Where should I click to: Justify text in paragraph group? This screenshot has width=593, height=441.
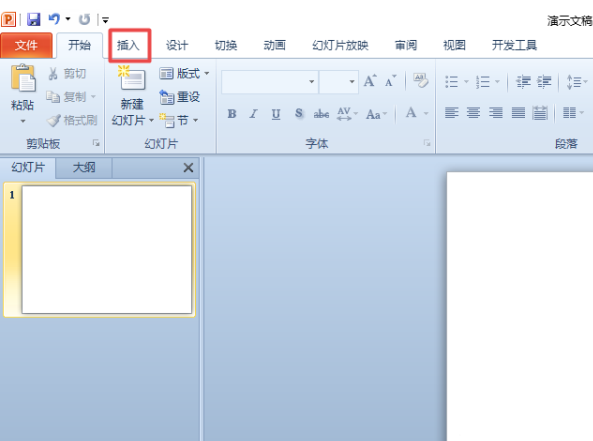pos(518,113)
